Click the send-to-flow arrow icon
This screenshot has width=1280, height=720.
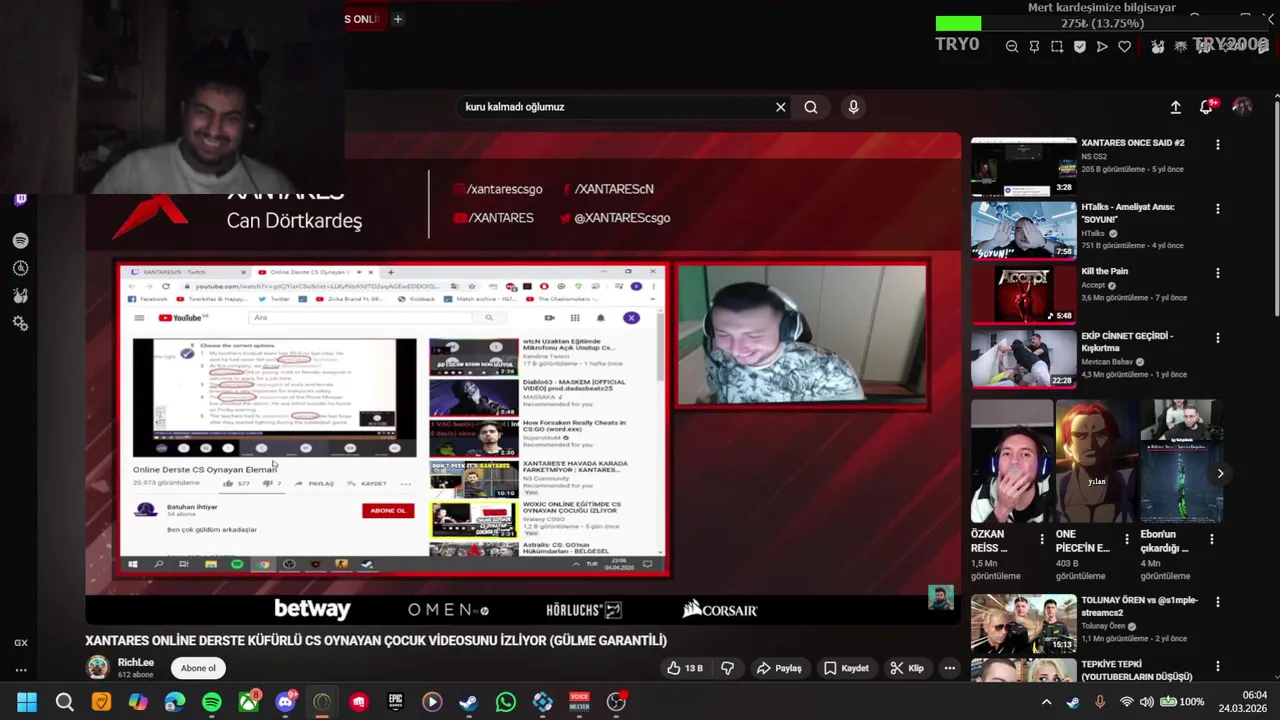click(x=1102, y=46)
